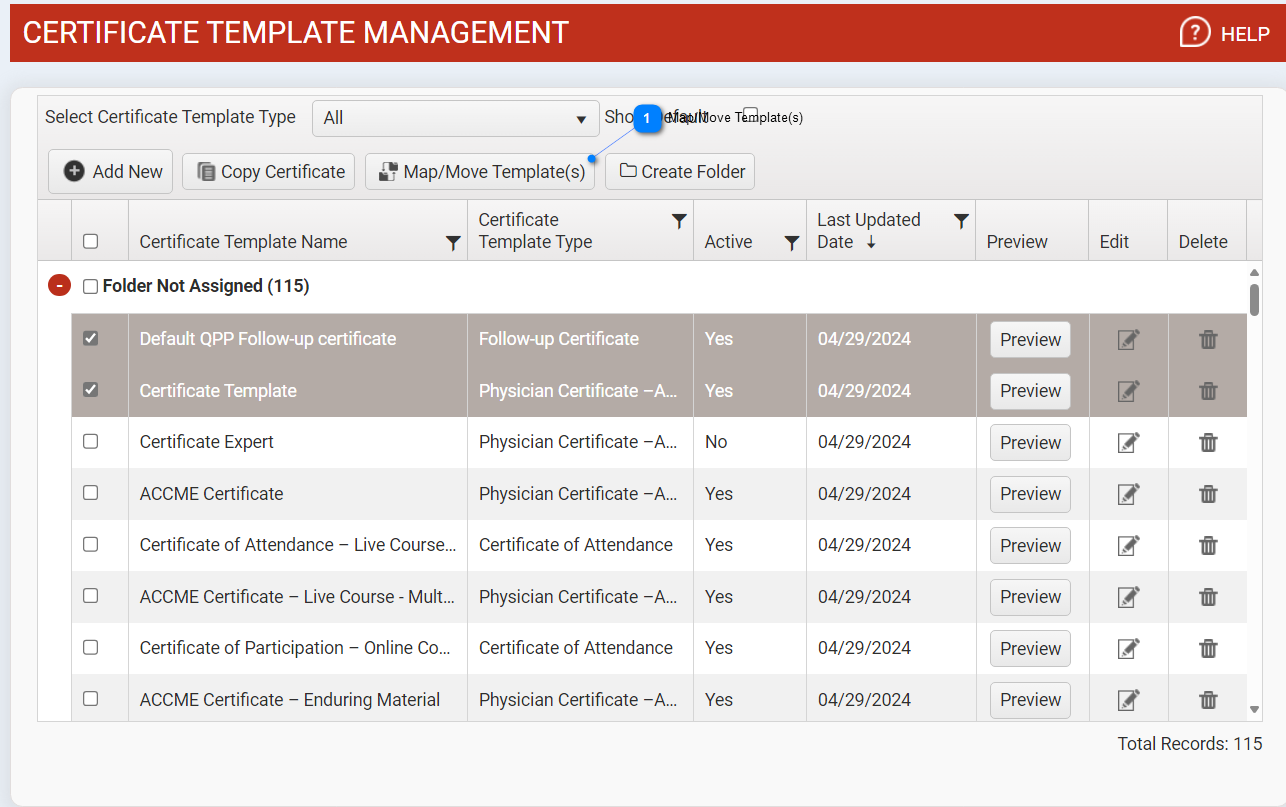
Task: Edit ACCME Certificate – Enduring Material row
Action: coord(1128,700)
